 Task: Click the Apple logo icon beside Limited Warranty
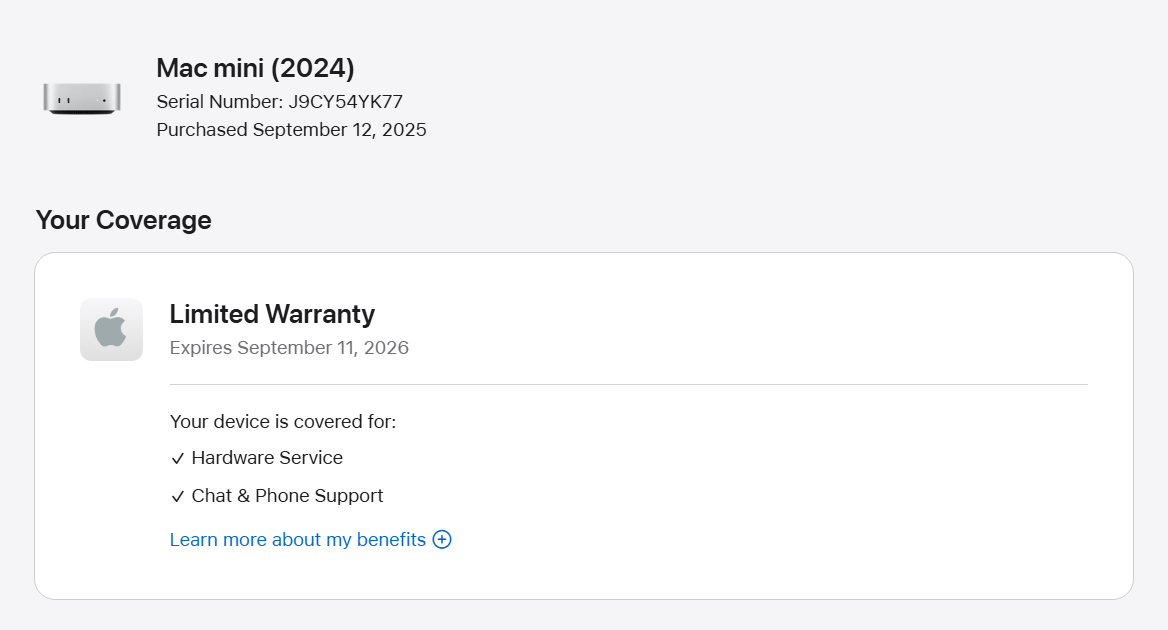tap(112, 329)
